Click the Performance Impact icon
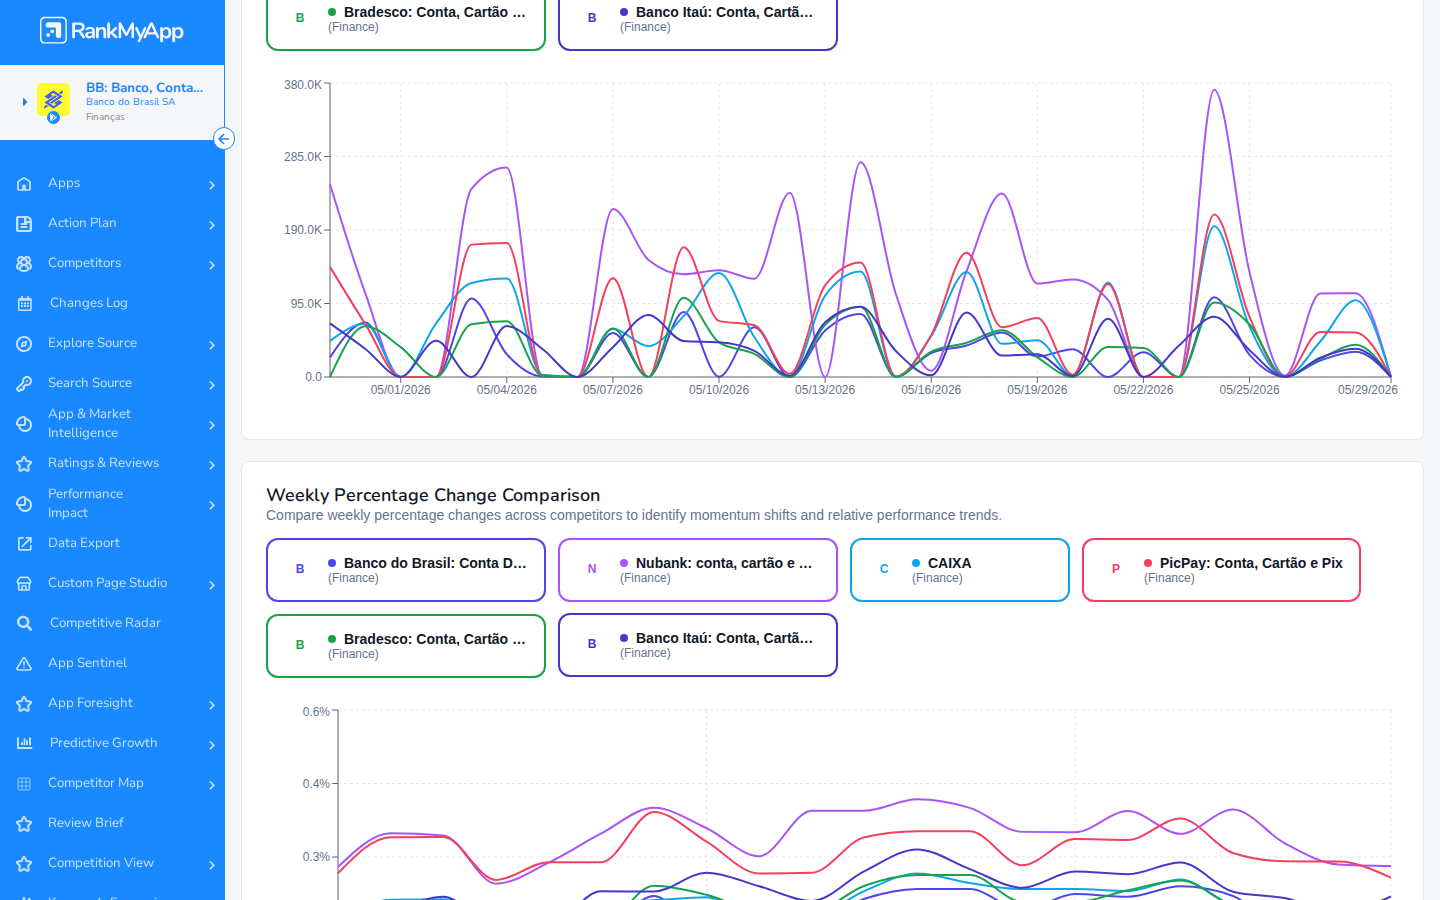This screenshot has height=900, width=1440. 24,504
